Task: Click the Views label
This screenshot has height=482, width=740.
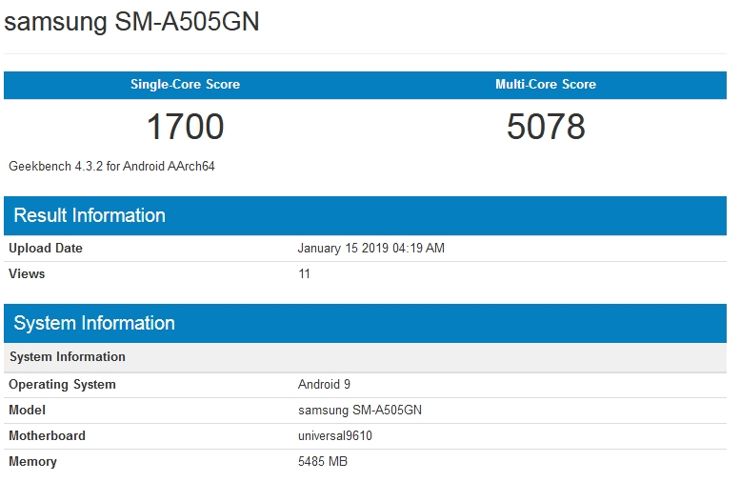Action: 26,274
